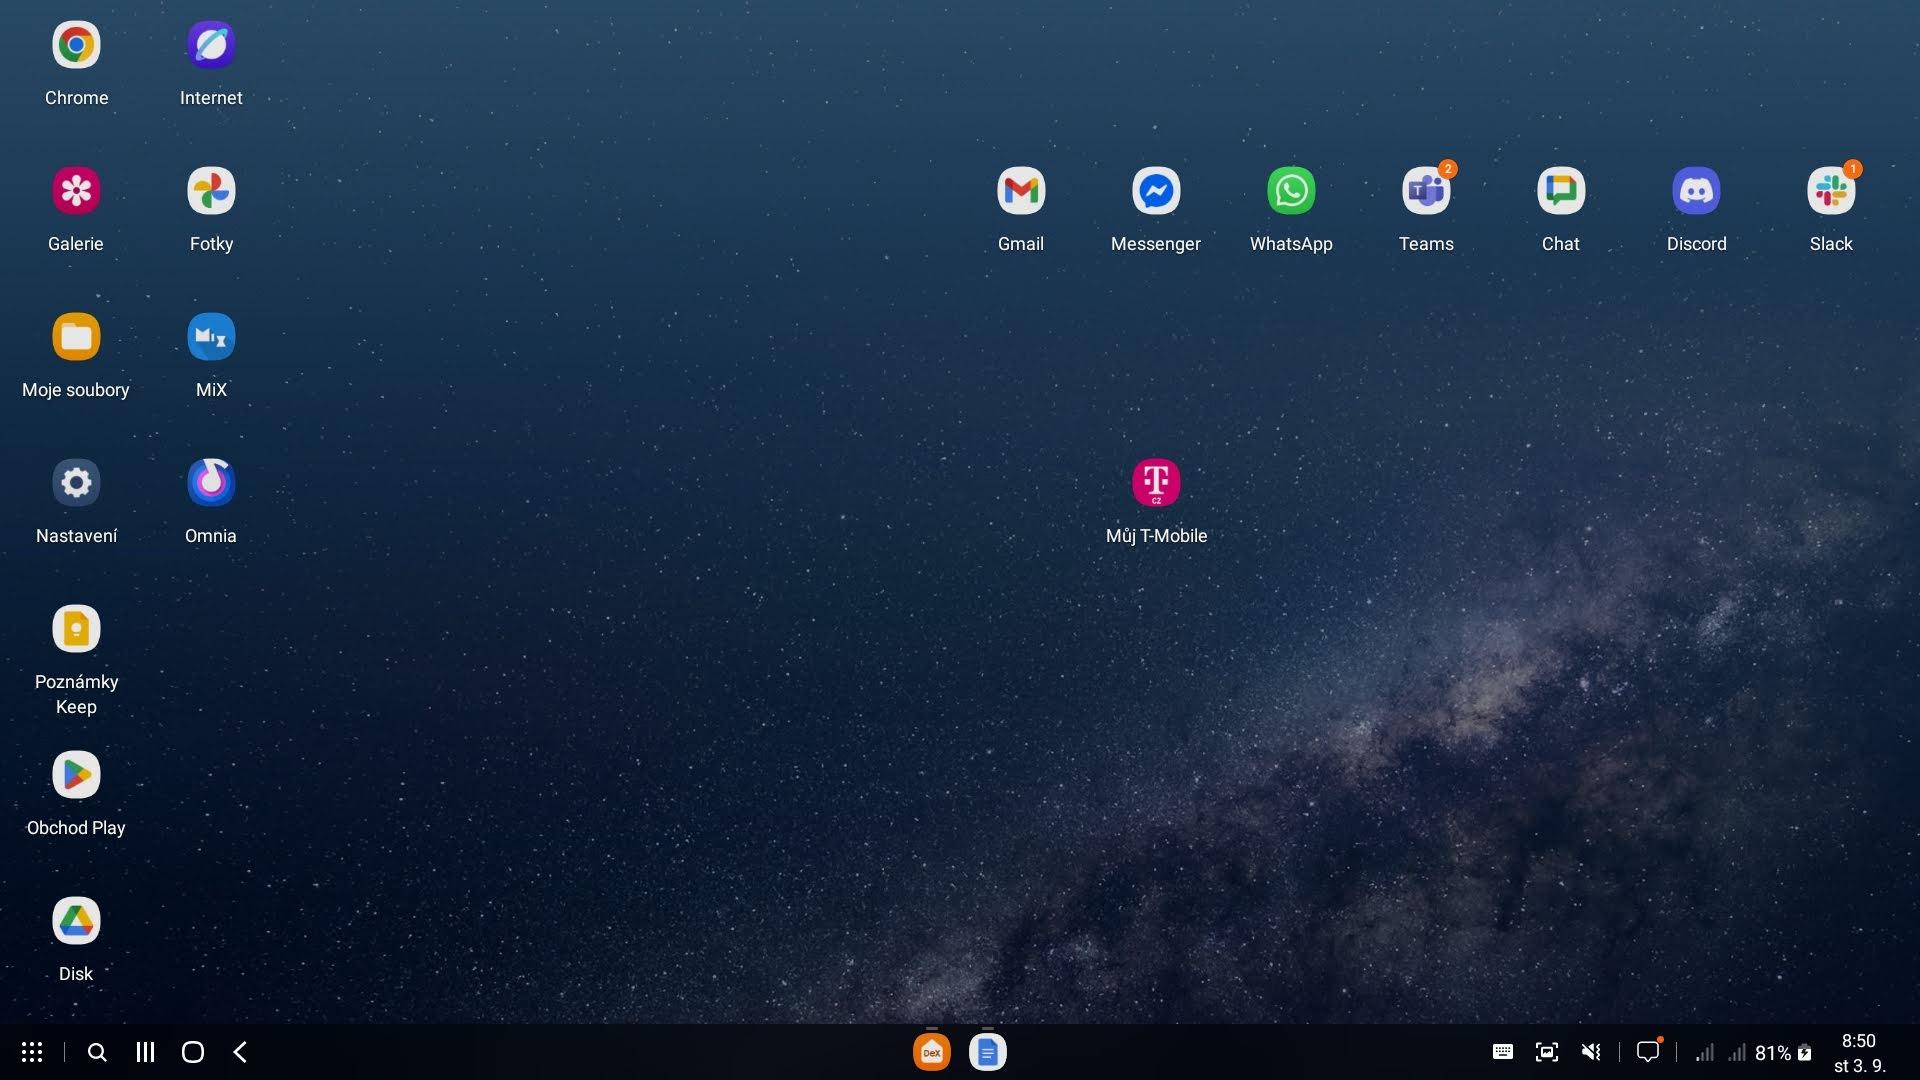Open Fotky (Google Photos) icon
The height and width of the screenshot is (1080, 1920).
pyautogui.click(x=211, y=191)
